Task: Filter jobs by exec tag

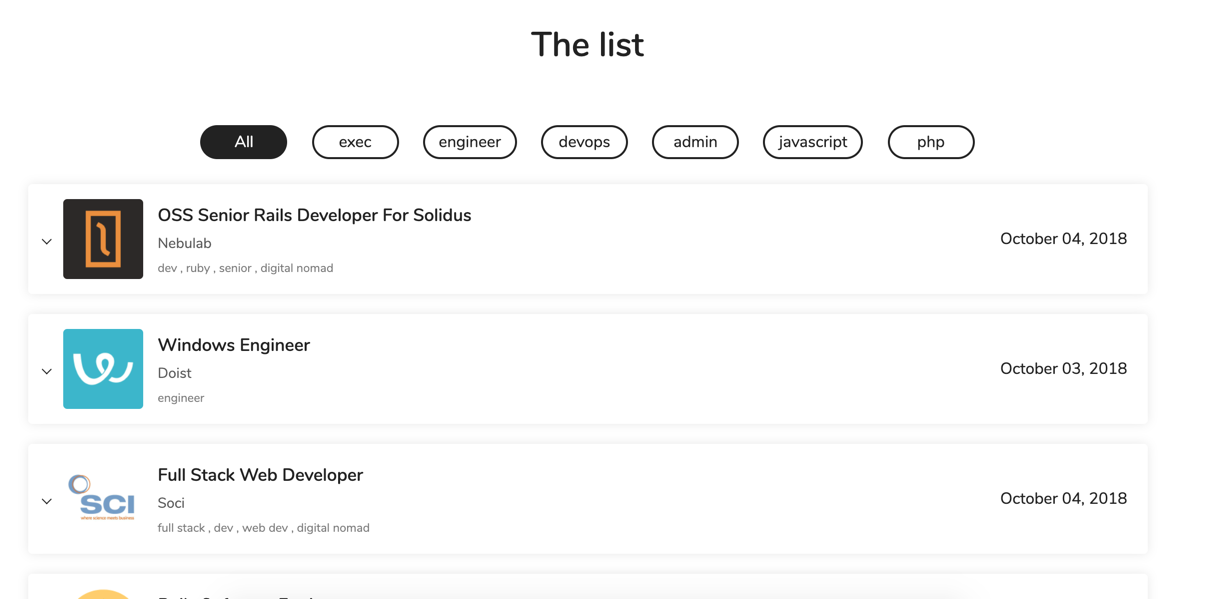Action: click(x=355, y=142)
